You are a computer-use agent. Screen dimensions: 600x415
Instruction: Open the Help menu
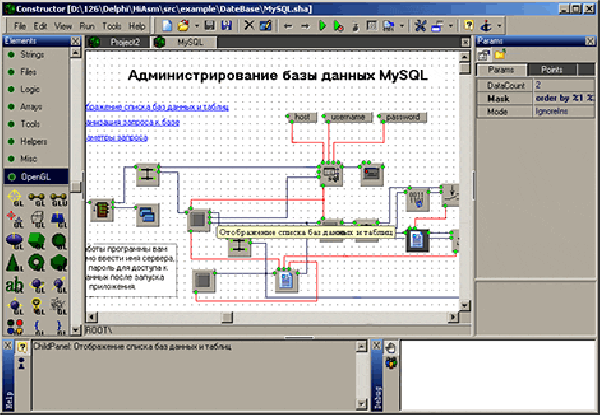coord(137,26)
